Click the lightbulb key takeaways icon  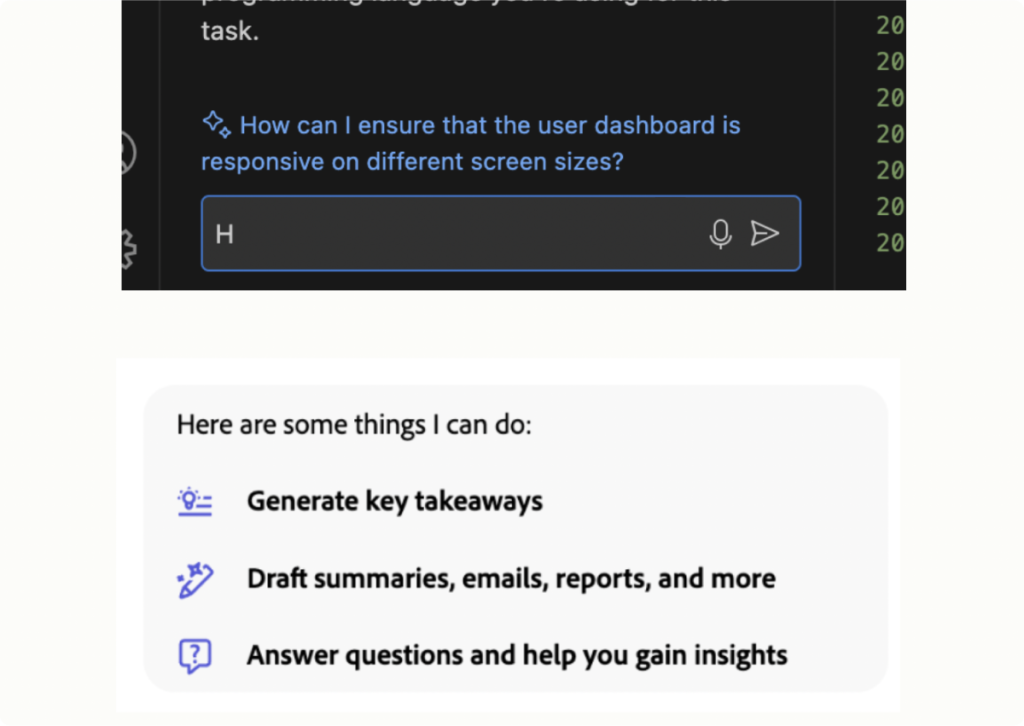tap(195, 502)
